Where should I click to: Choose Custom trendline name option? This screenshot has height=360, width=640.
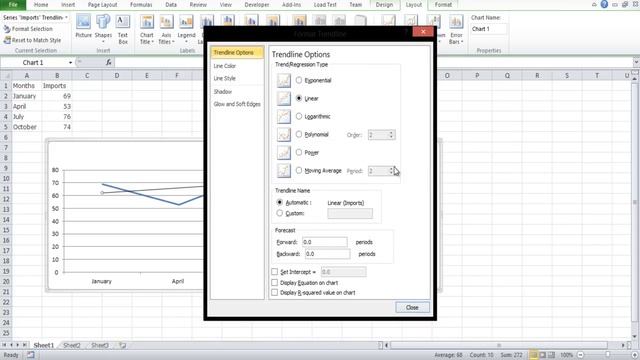(280, 213)
